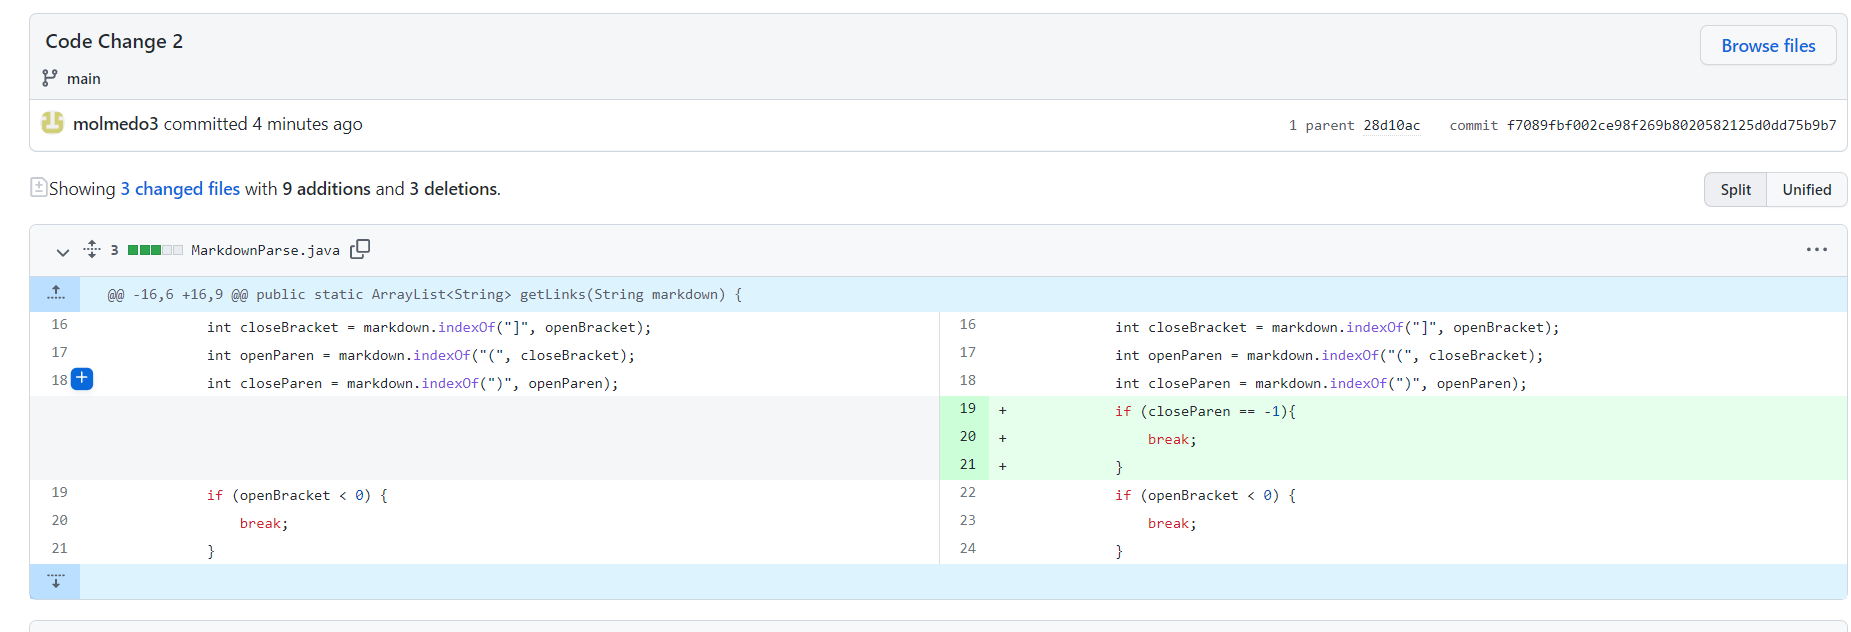Select added line number 19 on right side
This screenshot has width=1851, height=632.
[x=967, y=409]
